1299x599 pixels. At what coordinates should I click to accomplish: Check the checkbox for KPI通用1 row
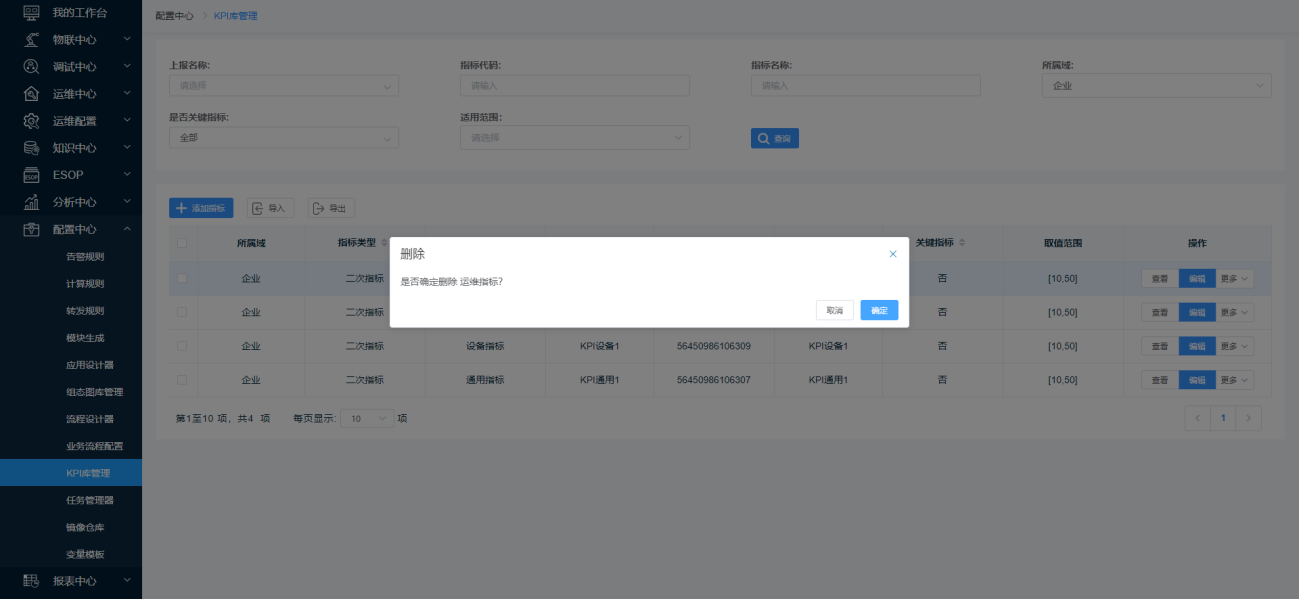click(x=182, y=380)
